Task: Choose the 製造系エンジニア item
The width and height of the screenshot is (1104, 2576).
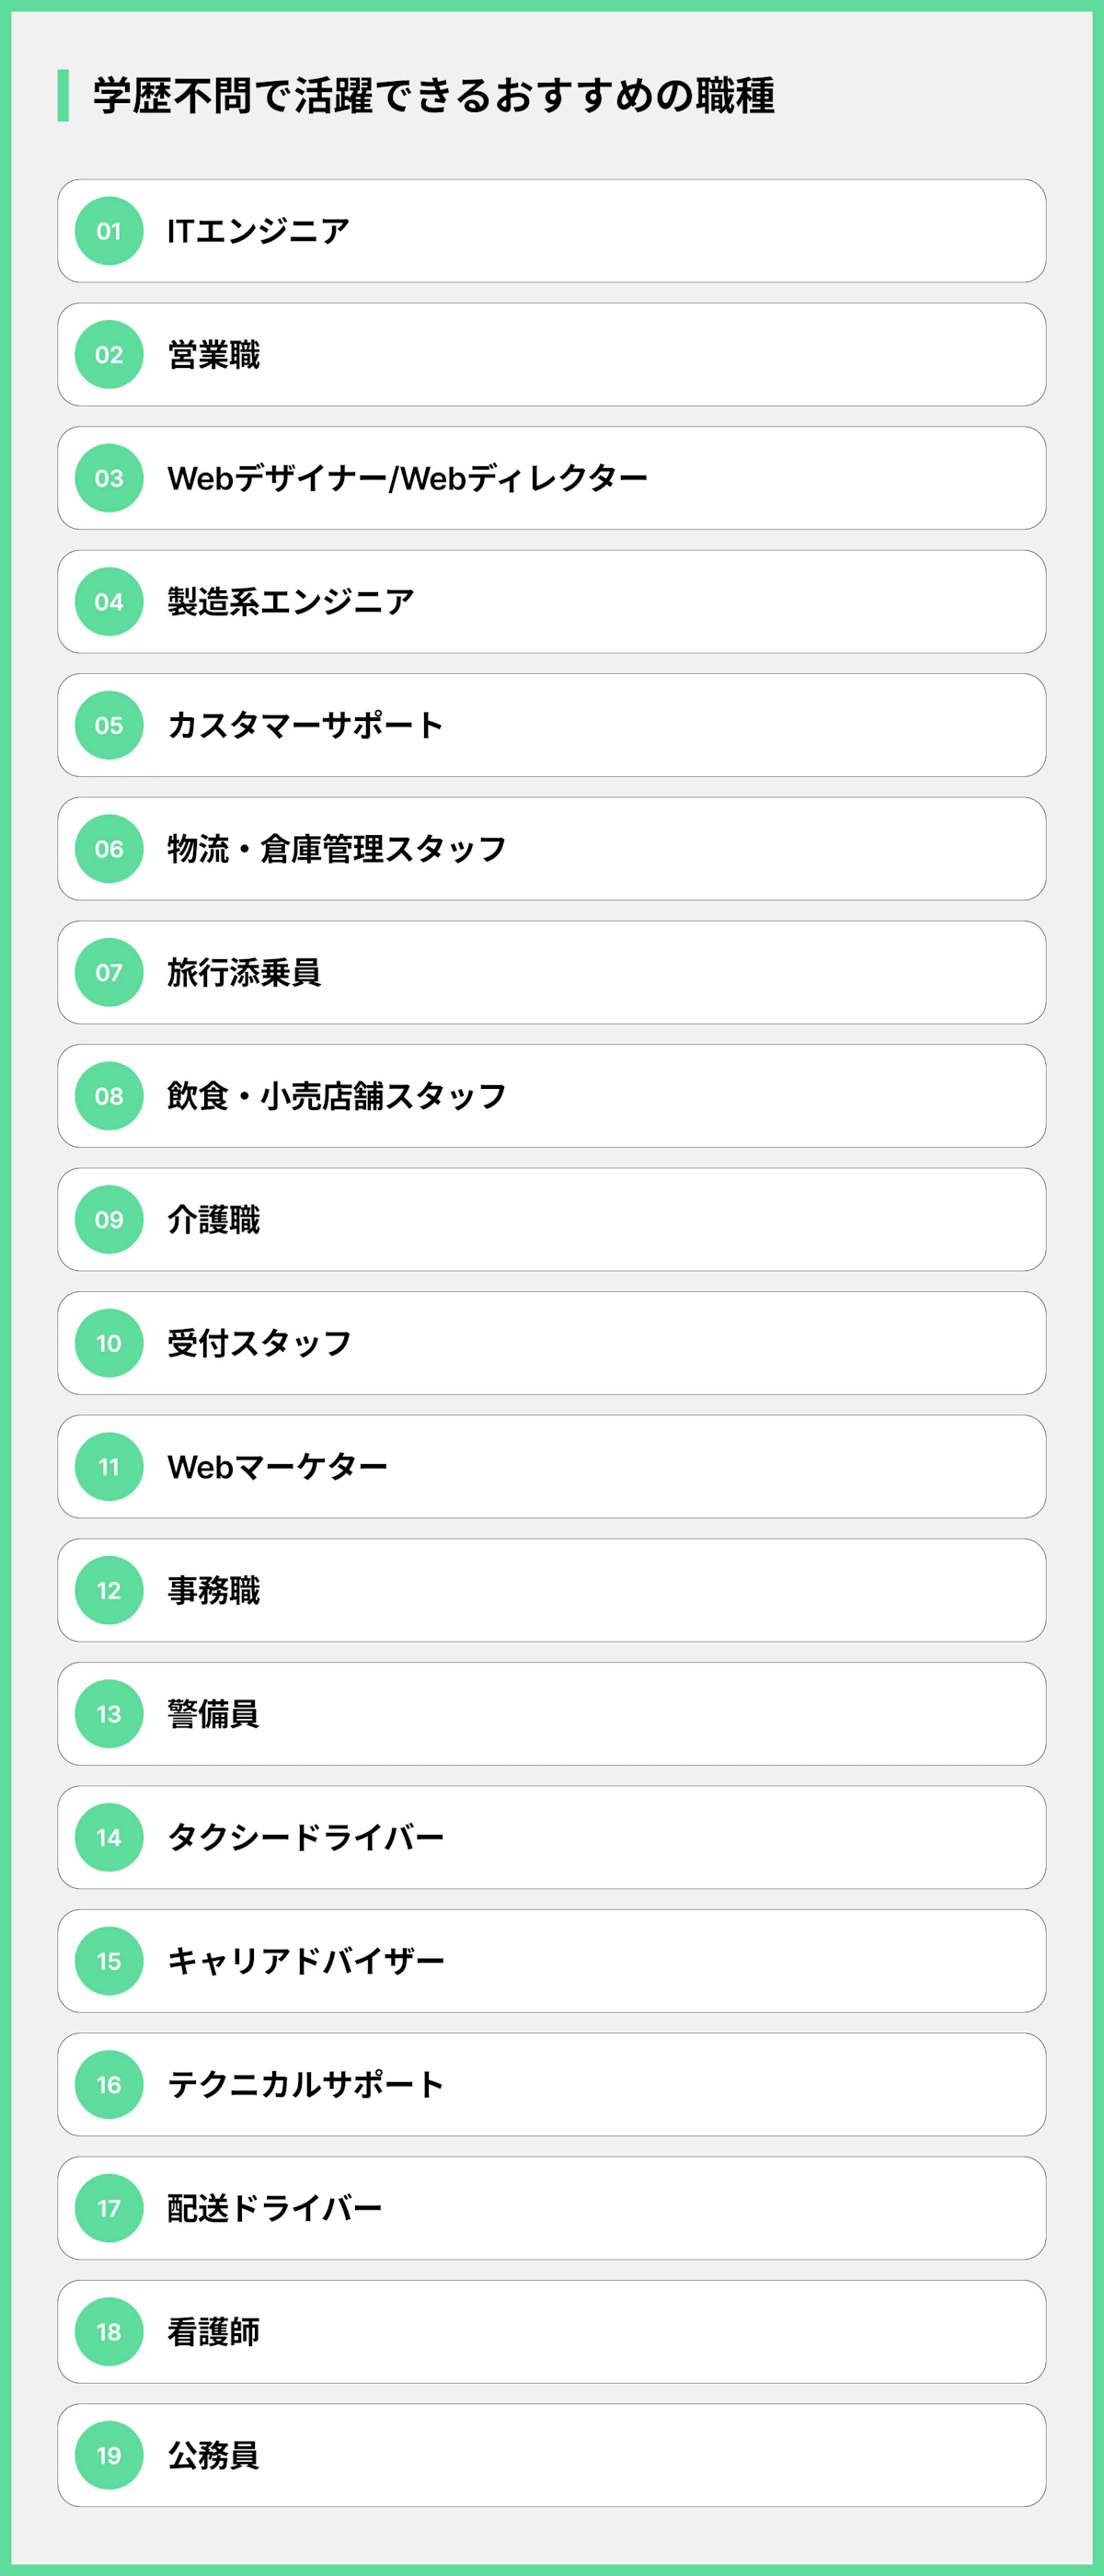Action: [x=290, y=602]
